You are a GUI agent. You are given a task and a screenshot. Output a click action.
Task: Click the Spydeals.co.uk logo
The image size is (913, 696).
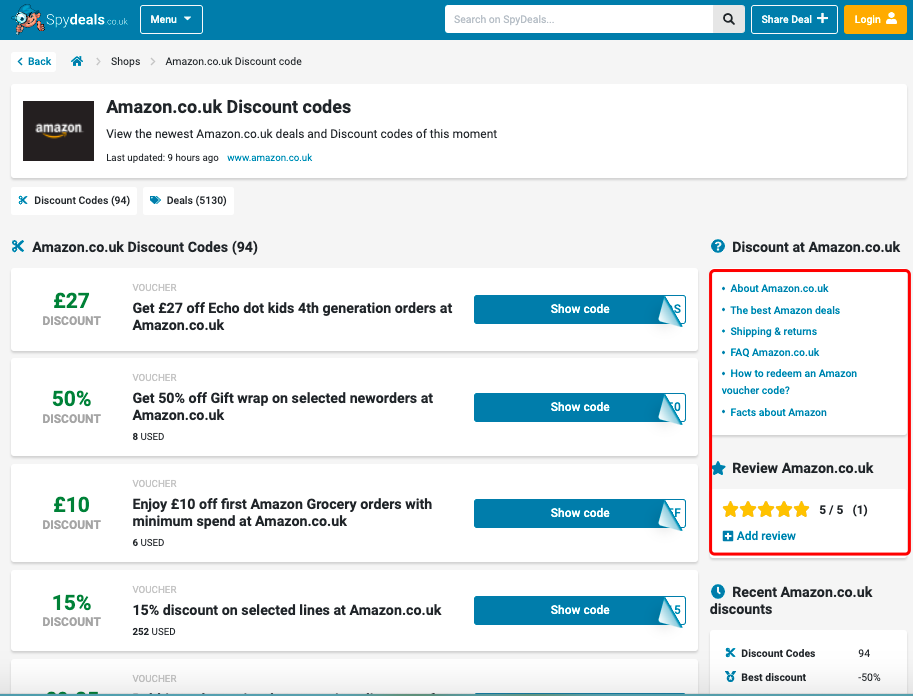(x=70, y=19)
